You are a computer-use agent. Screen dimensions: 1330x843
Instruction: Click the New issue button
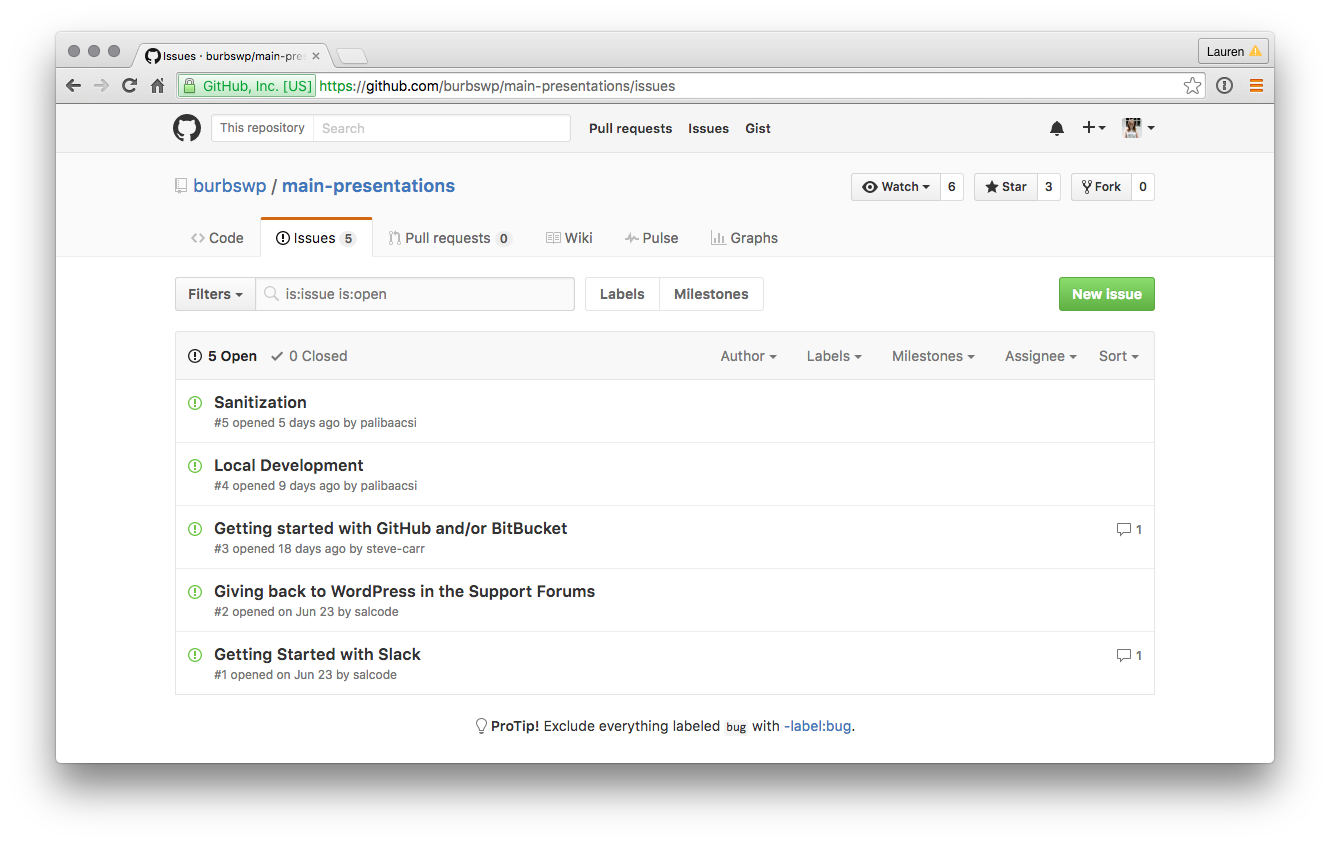(1106, 294)
